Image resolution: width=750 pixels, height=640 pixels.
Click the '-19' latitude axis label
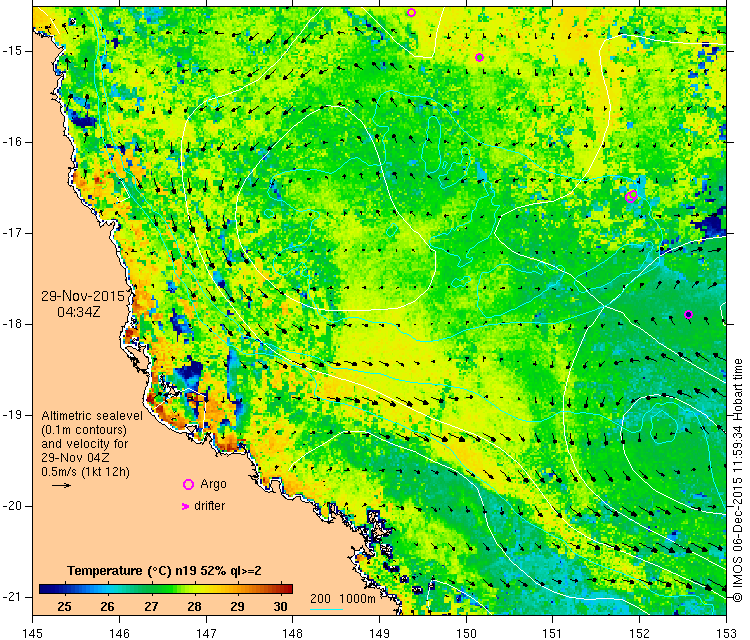(11, 415)
